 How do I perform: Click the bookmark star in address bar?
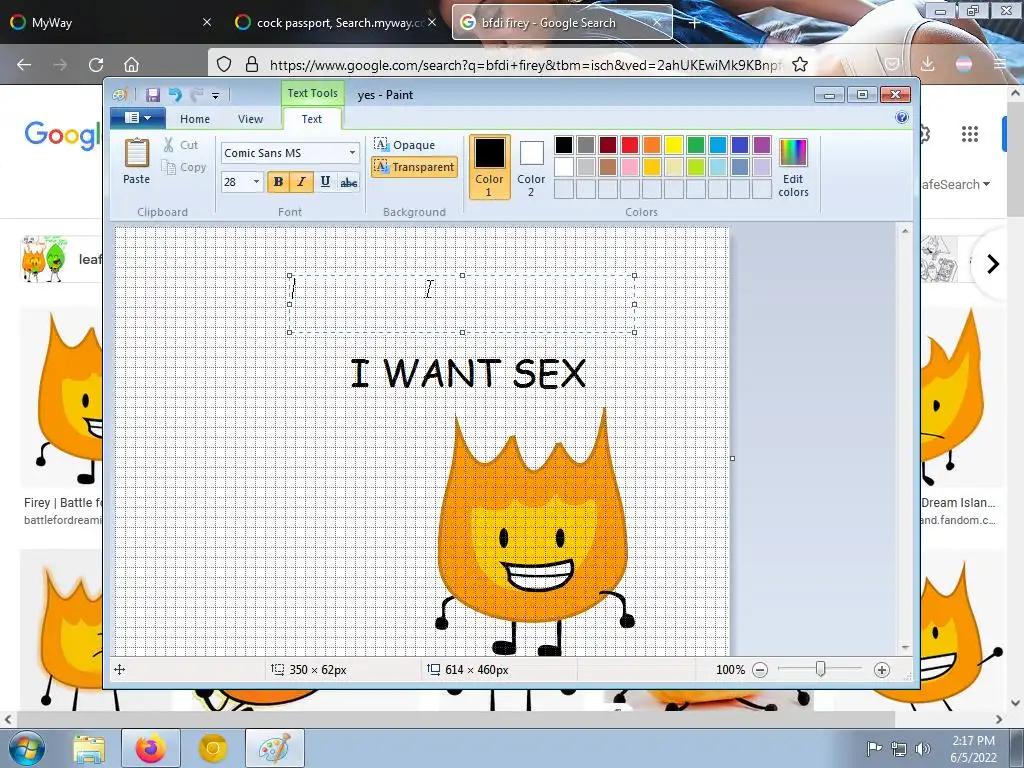(x=800, y=64)
